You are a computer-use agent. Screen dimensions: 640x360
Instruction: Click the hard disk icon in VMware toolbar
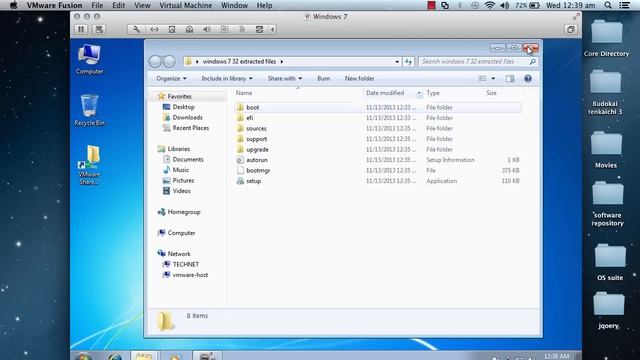click(x=172, y=29)
